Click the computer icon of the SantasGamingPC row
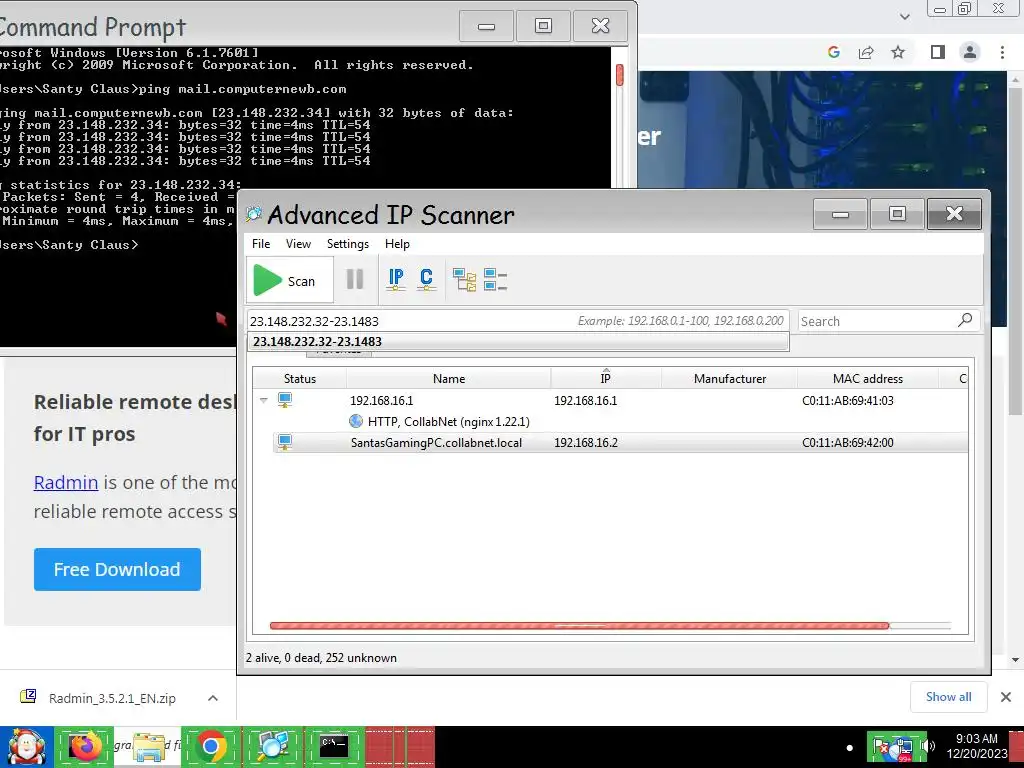 pyautogui.click(x=285, y=442)
